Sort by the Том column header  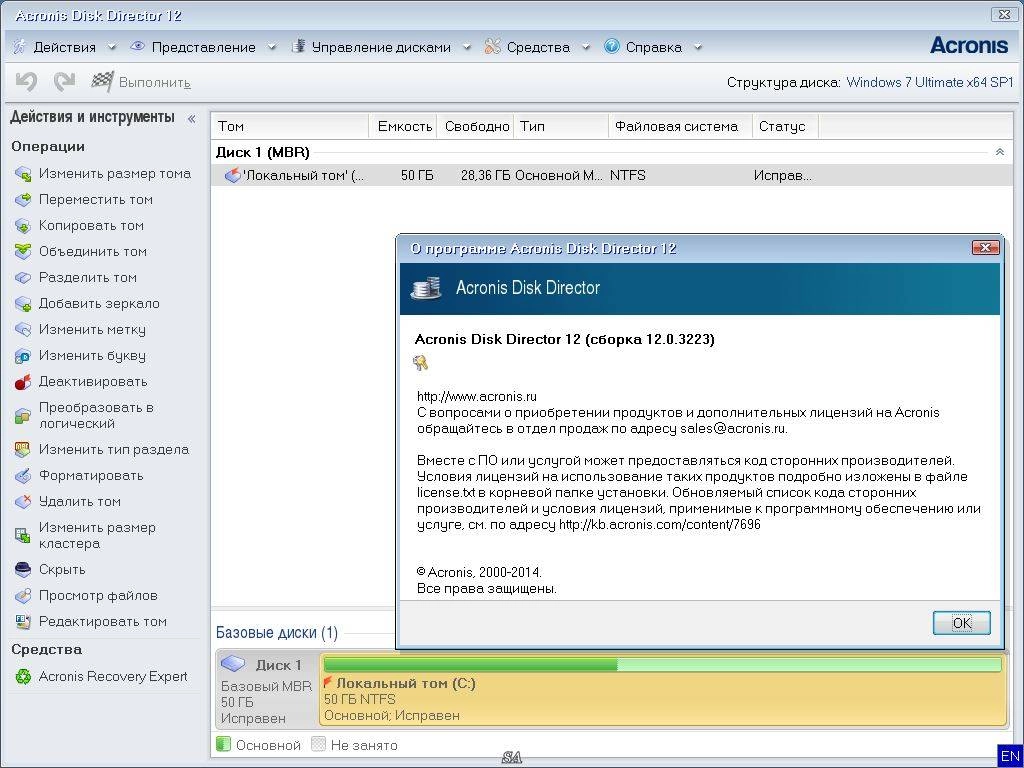(x=290, y=126)
